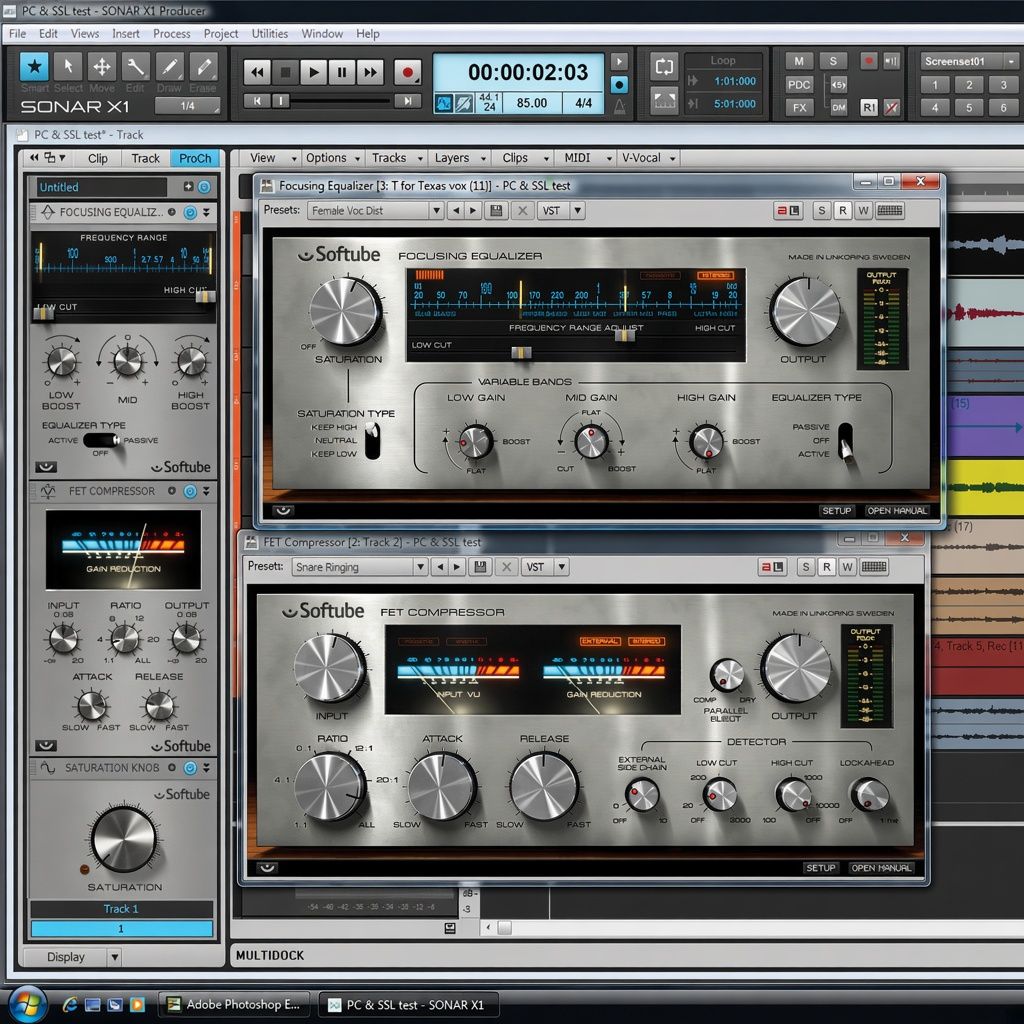Select the Smart tool star icon
Screen dimensions: 1024x1024
click(34, 67)
